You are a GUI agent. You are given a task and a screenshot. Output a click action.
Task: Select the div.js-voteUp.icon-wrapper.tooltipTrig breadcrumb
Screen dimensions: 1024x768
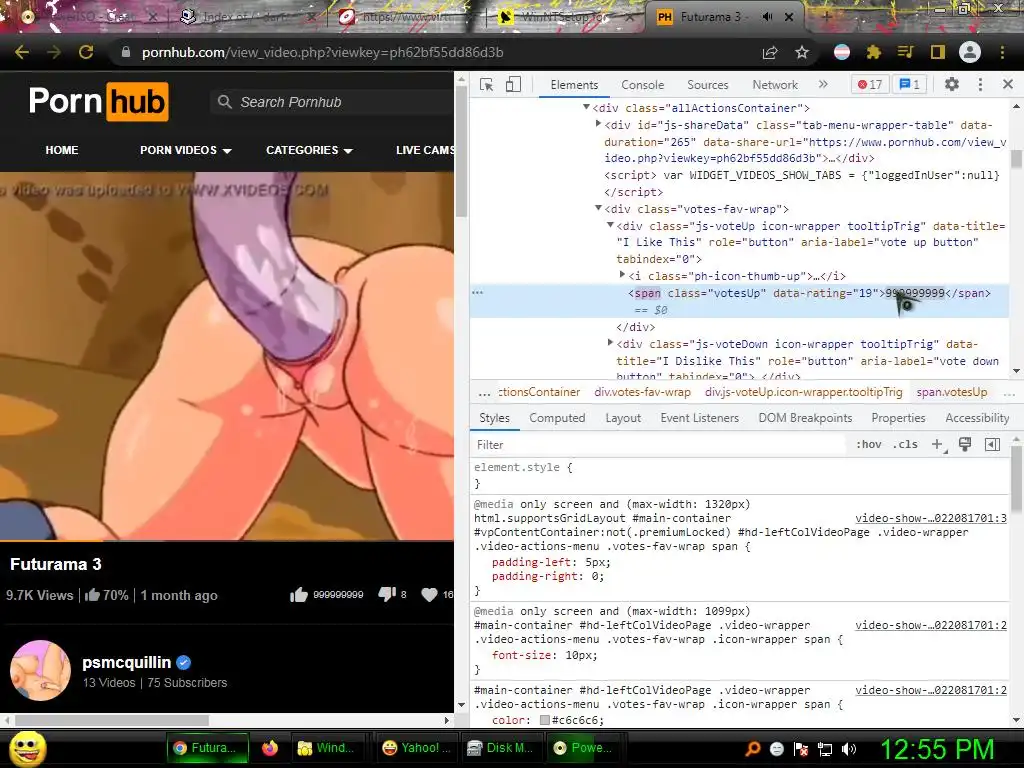point(803,392)
